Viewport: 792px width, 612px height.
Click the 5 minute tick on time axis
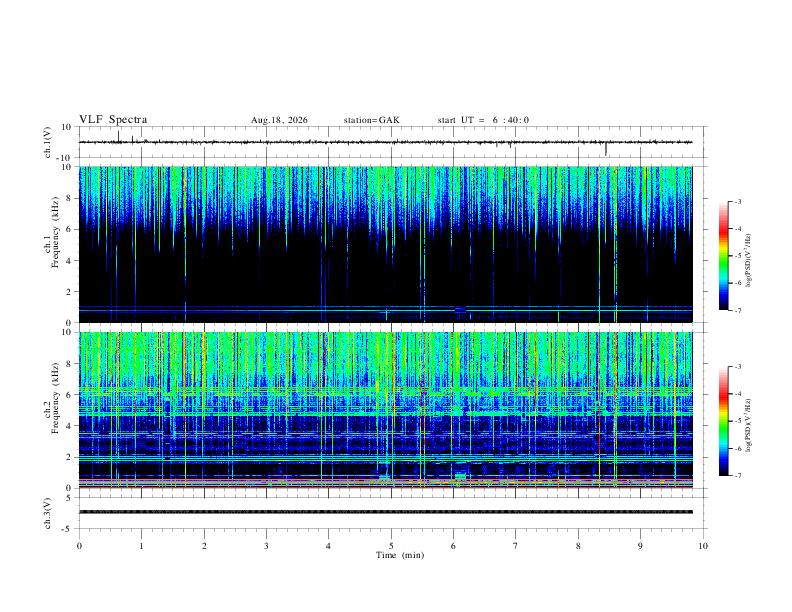tap(391, 546)
